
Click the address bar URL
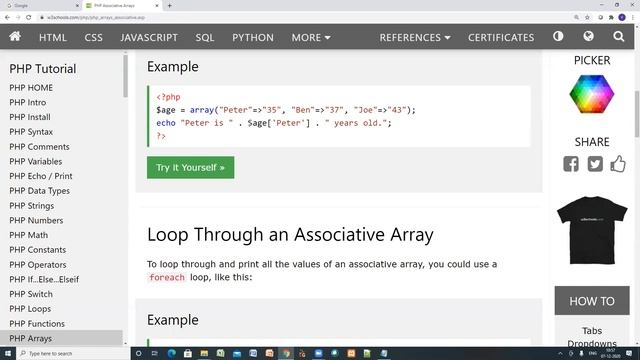[x=96, y=18]
